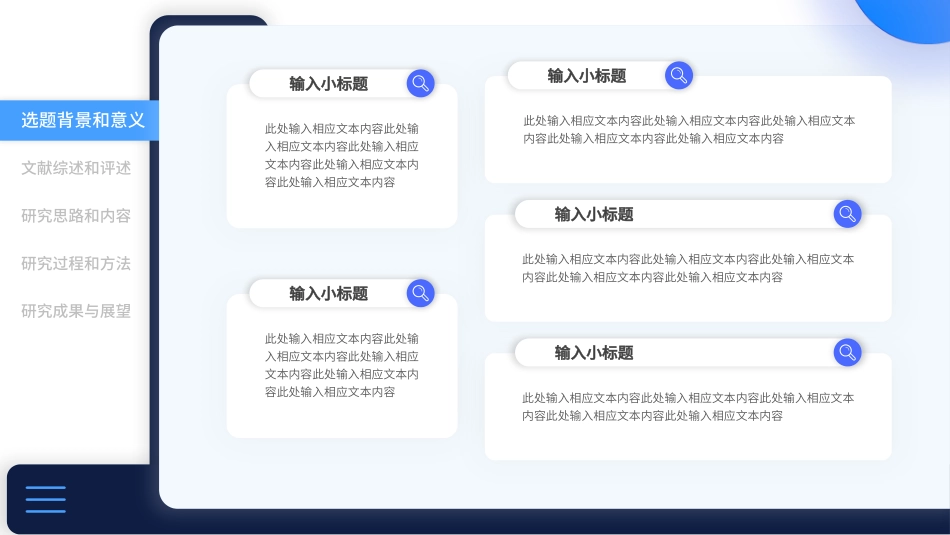This screenshot has height=535, width=950.
Task: Select the 输入小标题 heading of the upper narrow card
Action: 328,84
